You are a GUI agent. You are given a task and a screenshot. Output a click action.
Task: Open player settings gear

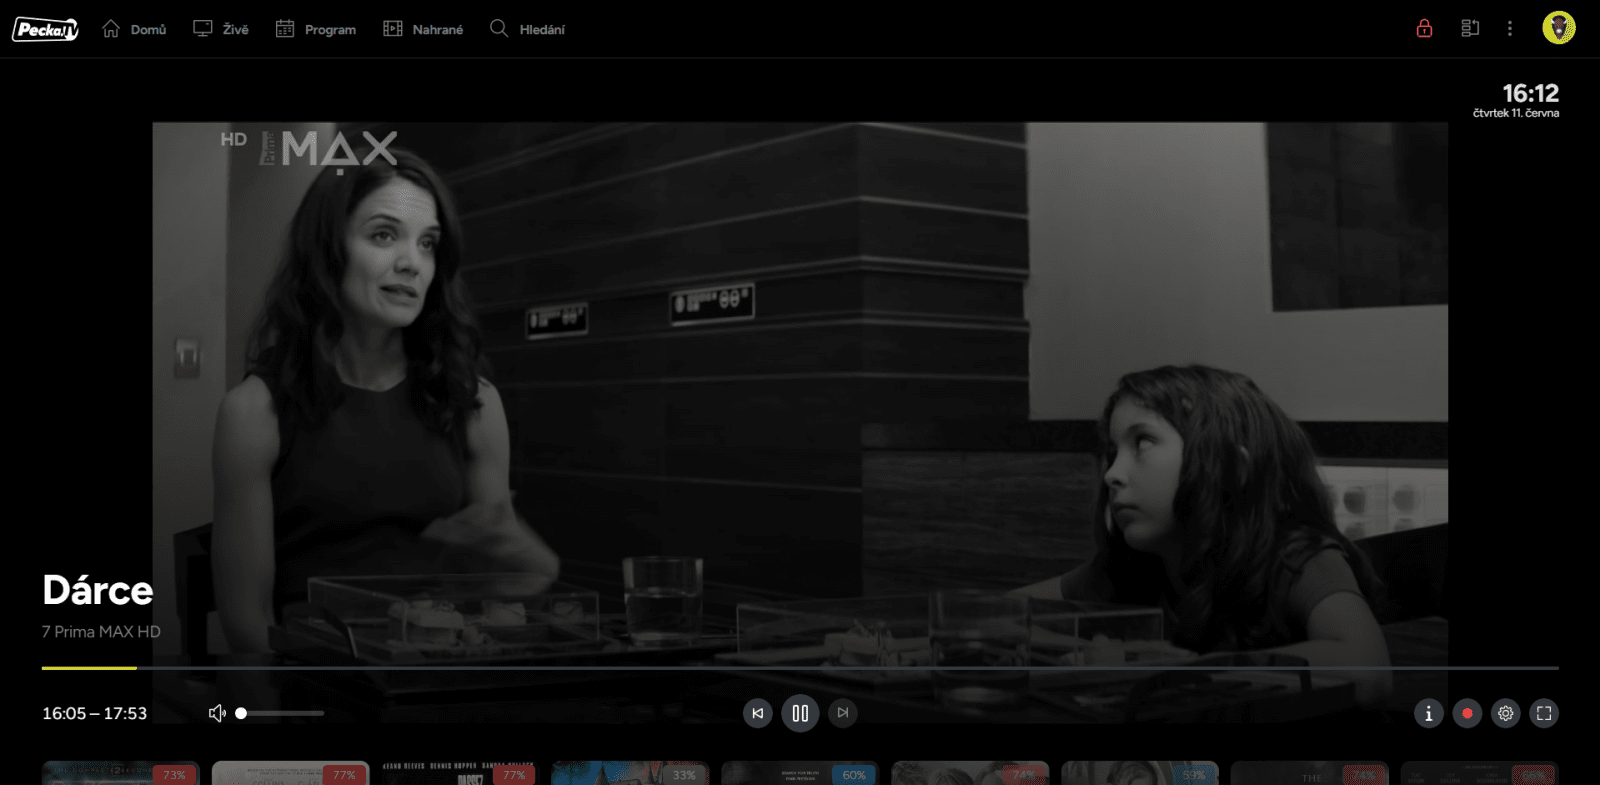click(x=1506, y=713)
